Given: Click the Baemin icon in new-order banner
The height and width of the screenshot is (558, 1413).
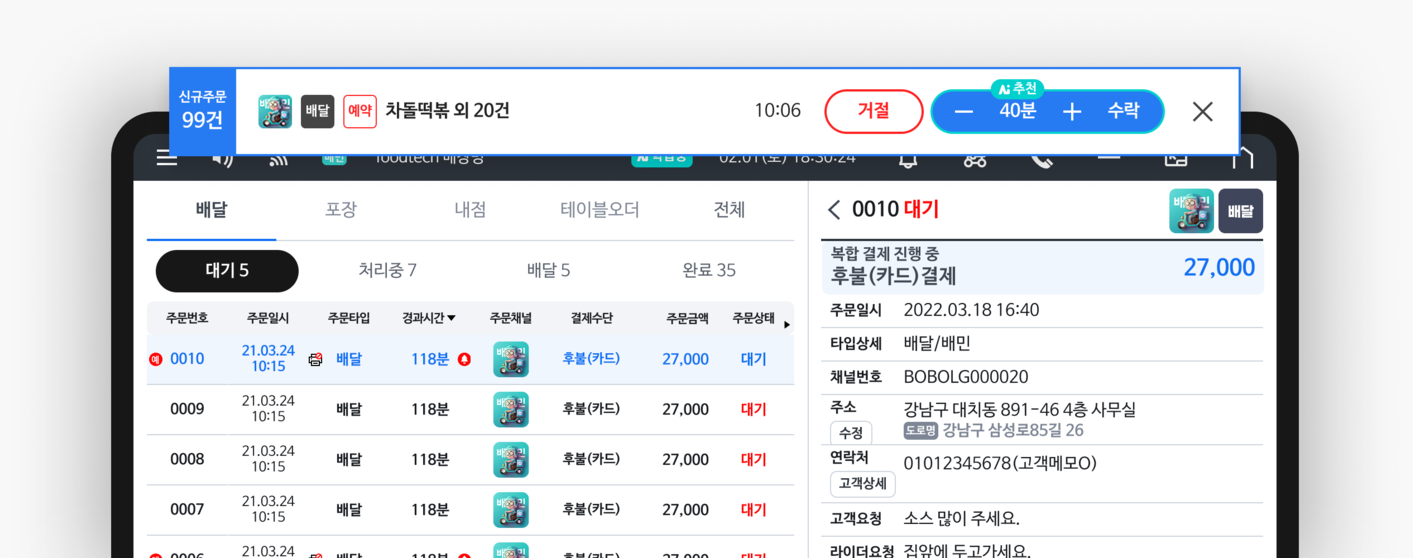Looking at the screenshot, I should [275, 111].
